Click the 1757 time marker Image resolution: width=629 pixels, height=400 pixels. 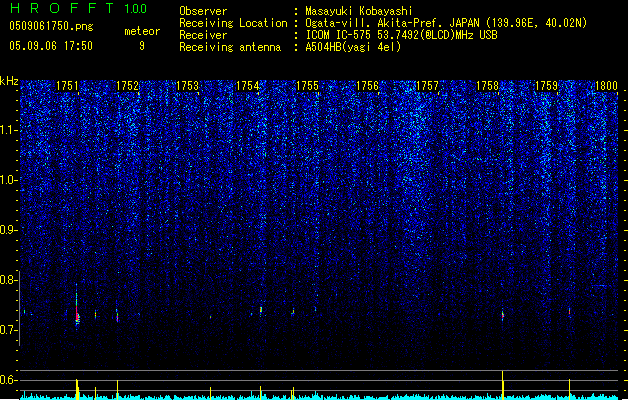tap(427, 86)
